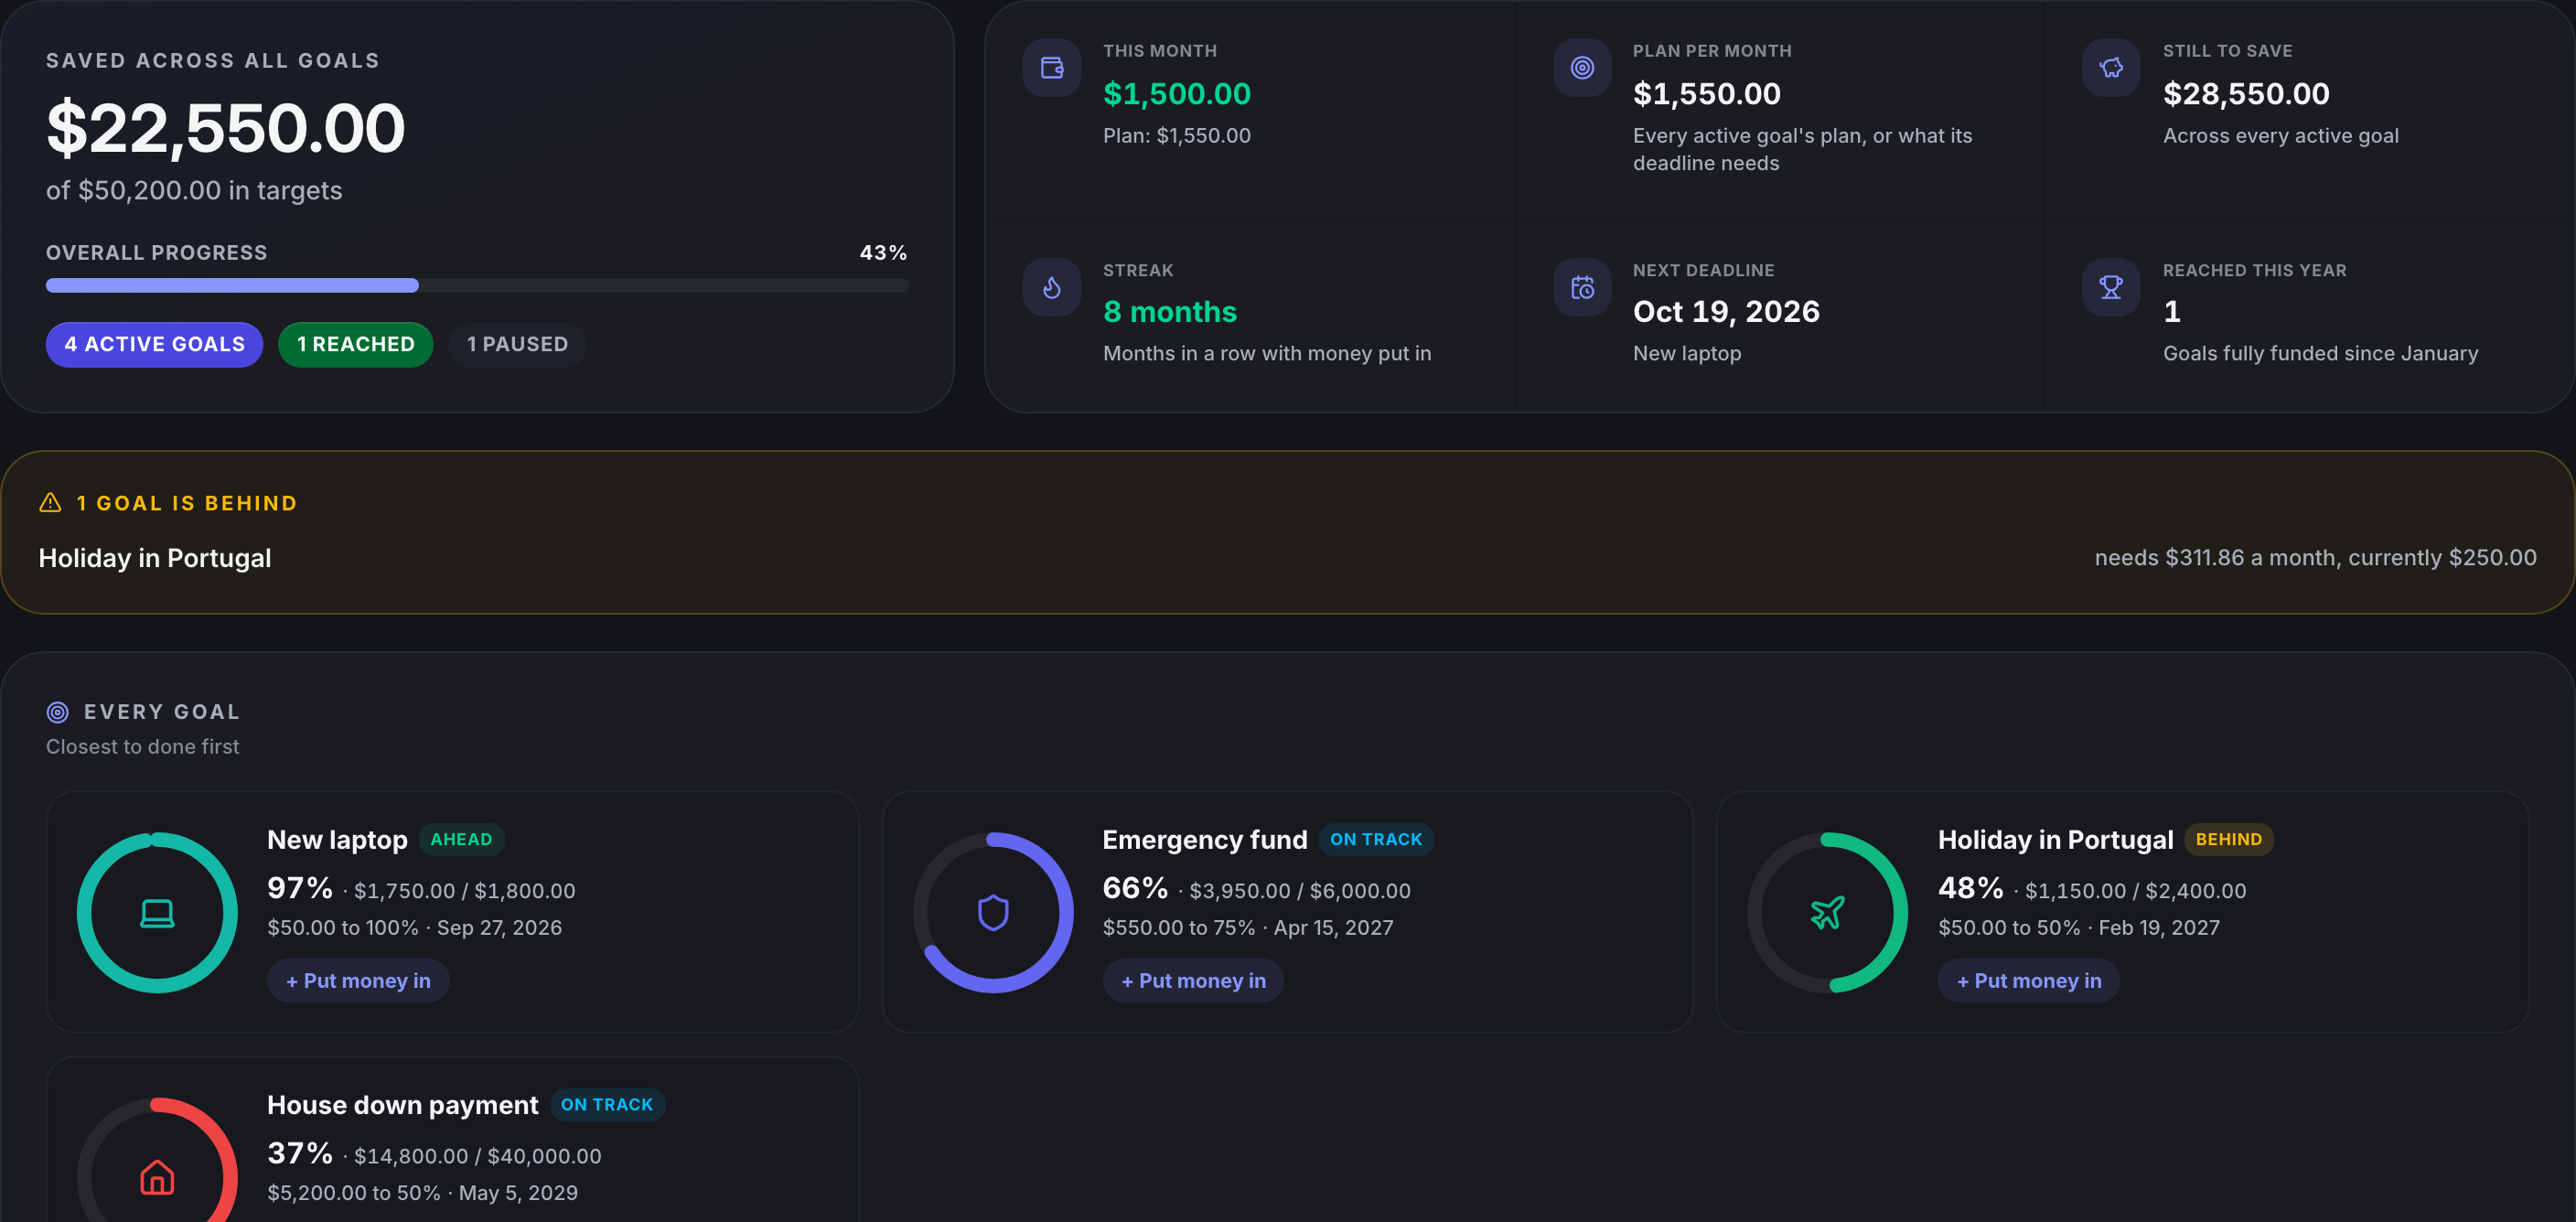Click the '$50.00 to 50% · Feb 19, 2027' line
The height and width of the screenshot is (1222, 2576).
[x=2079, y=928]
